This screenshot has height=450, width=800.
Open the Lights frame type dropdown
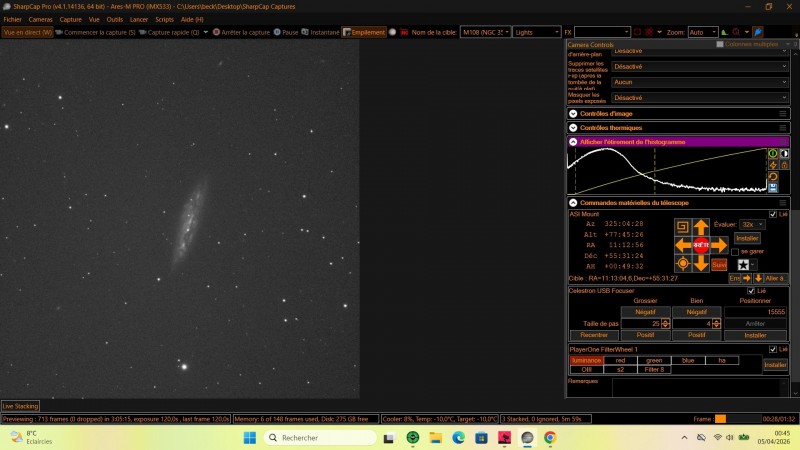pyautogui.click(x=537, y=32)
